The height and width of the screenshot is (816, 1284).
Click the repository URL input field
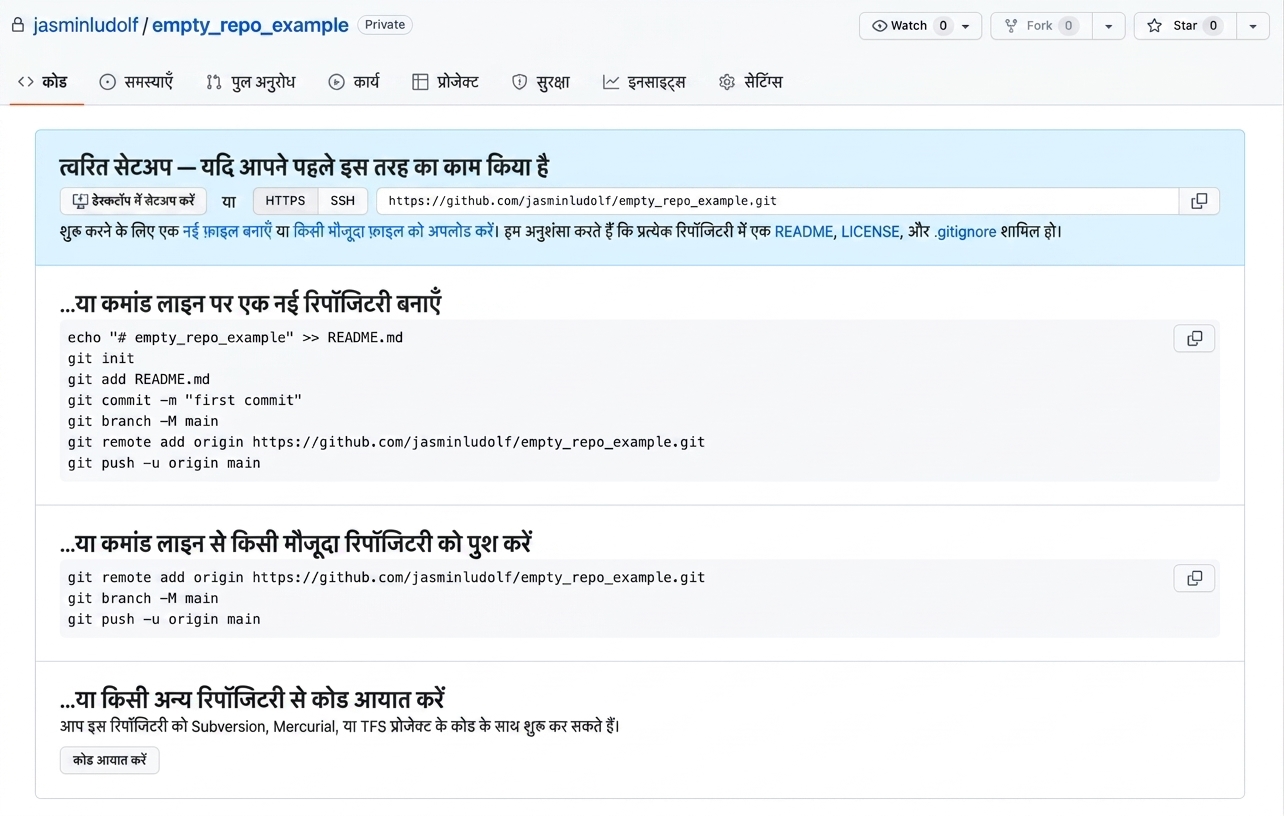(777, 201)
